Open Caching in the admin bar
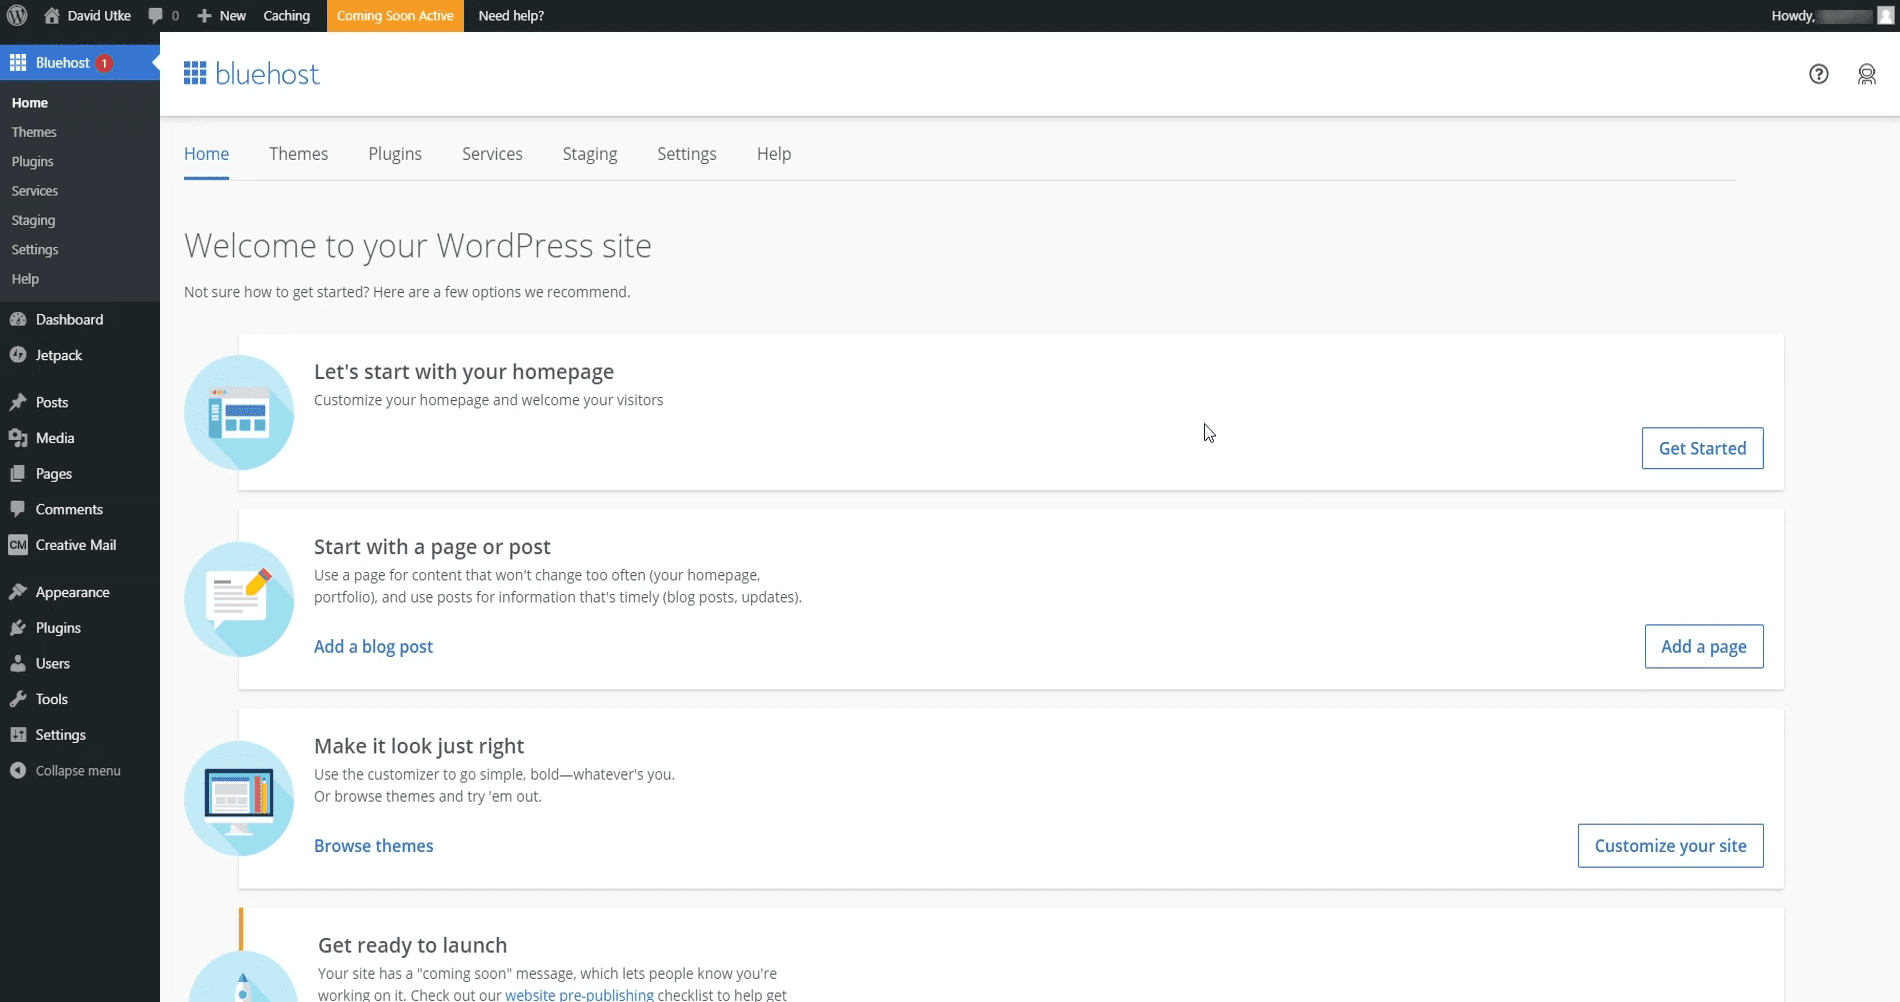Viewport: 1900px width, 1002px height. 287,16
